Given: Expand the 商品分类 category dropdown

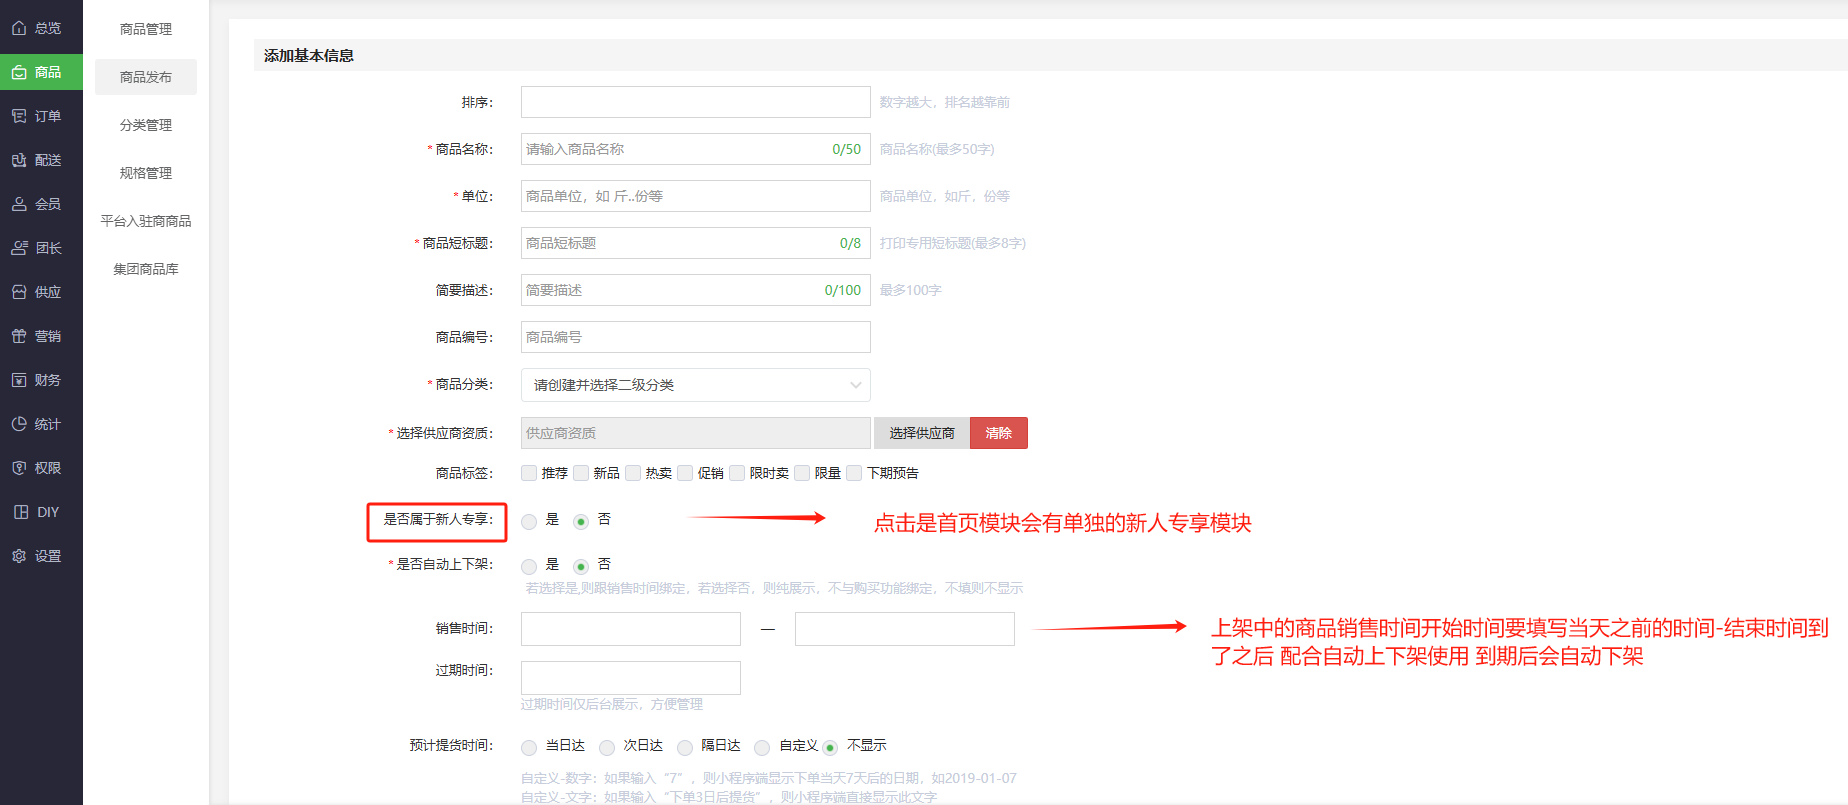Looking at the screenshot, I should (695, 385).
